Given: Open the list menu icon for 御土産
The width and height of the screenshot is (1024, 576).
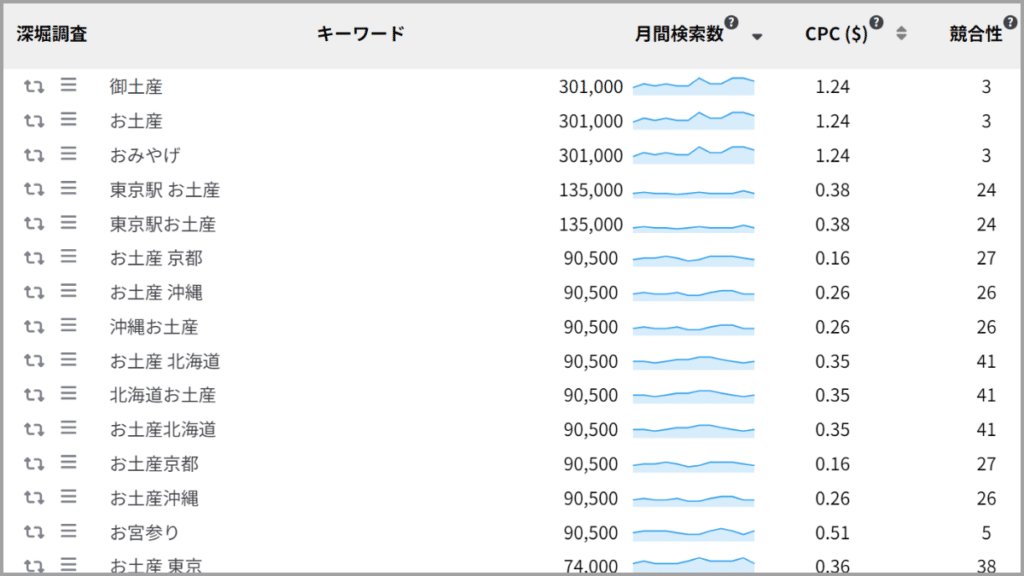Looking at the screenshot, I should [68, 86].
